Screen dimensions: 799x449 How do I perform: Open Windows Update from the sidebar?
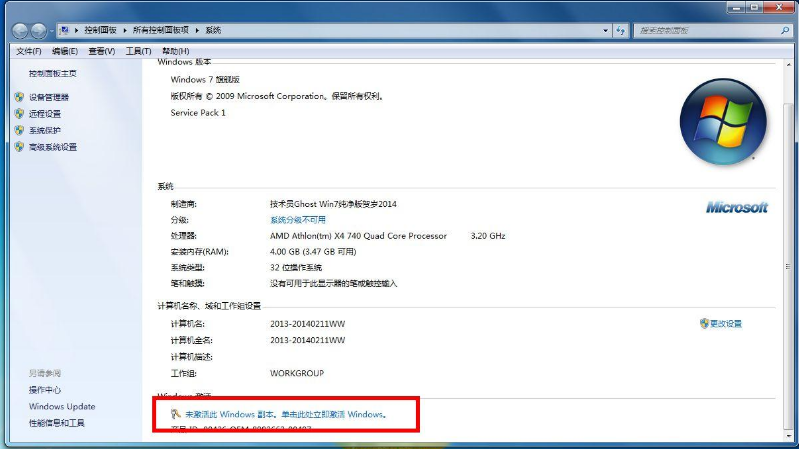pyautogui.click(x=62, y=407)
